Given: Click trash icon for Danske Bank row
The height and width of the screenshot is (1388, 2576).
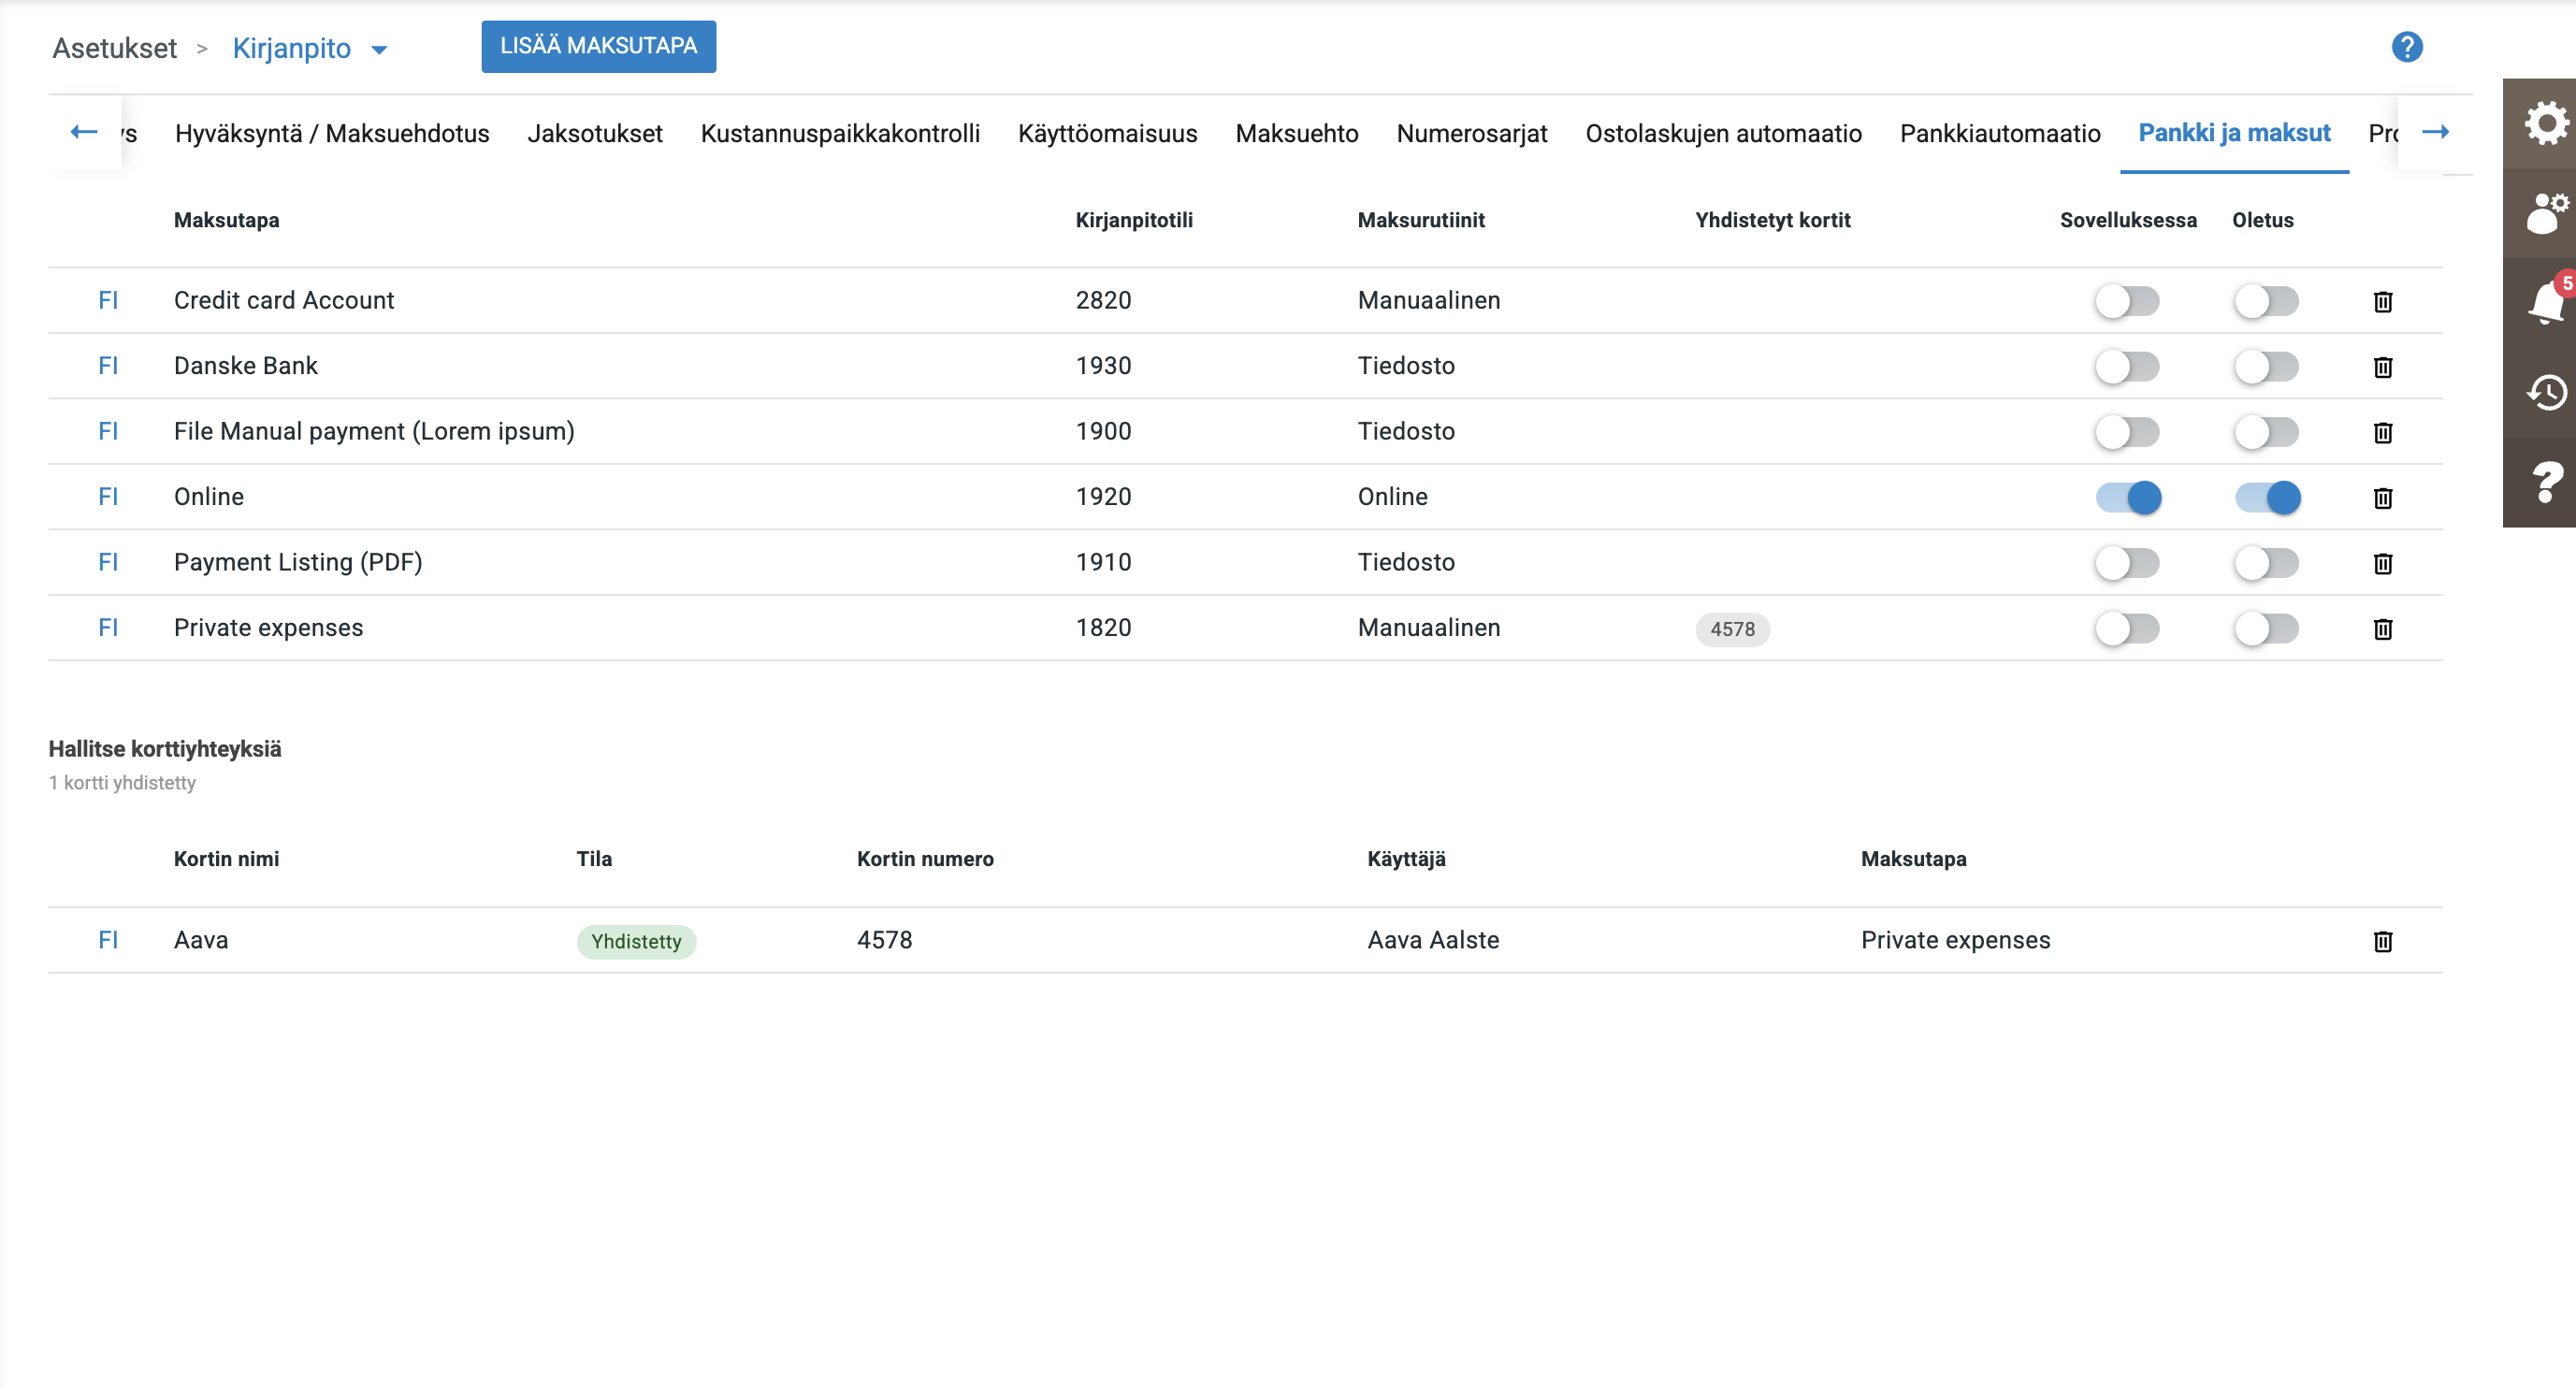Looking at the screenshot, I should tap(2382, 367).
